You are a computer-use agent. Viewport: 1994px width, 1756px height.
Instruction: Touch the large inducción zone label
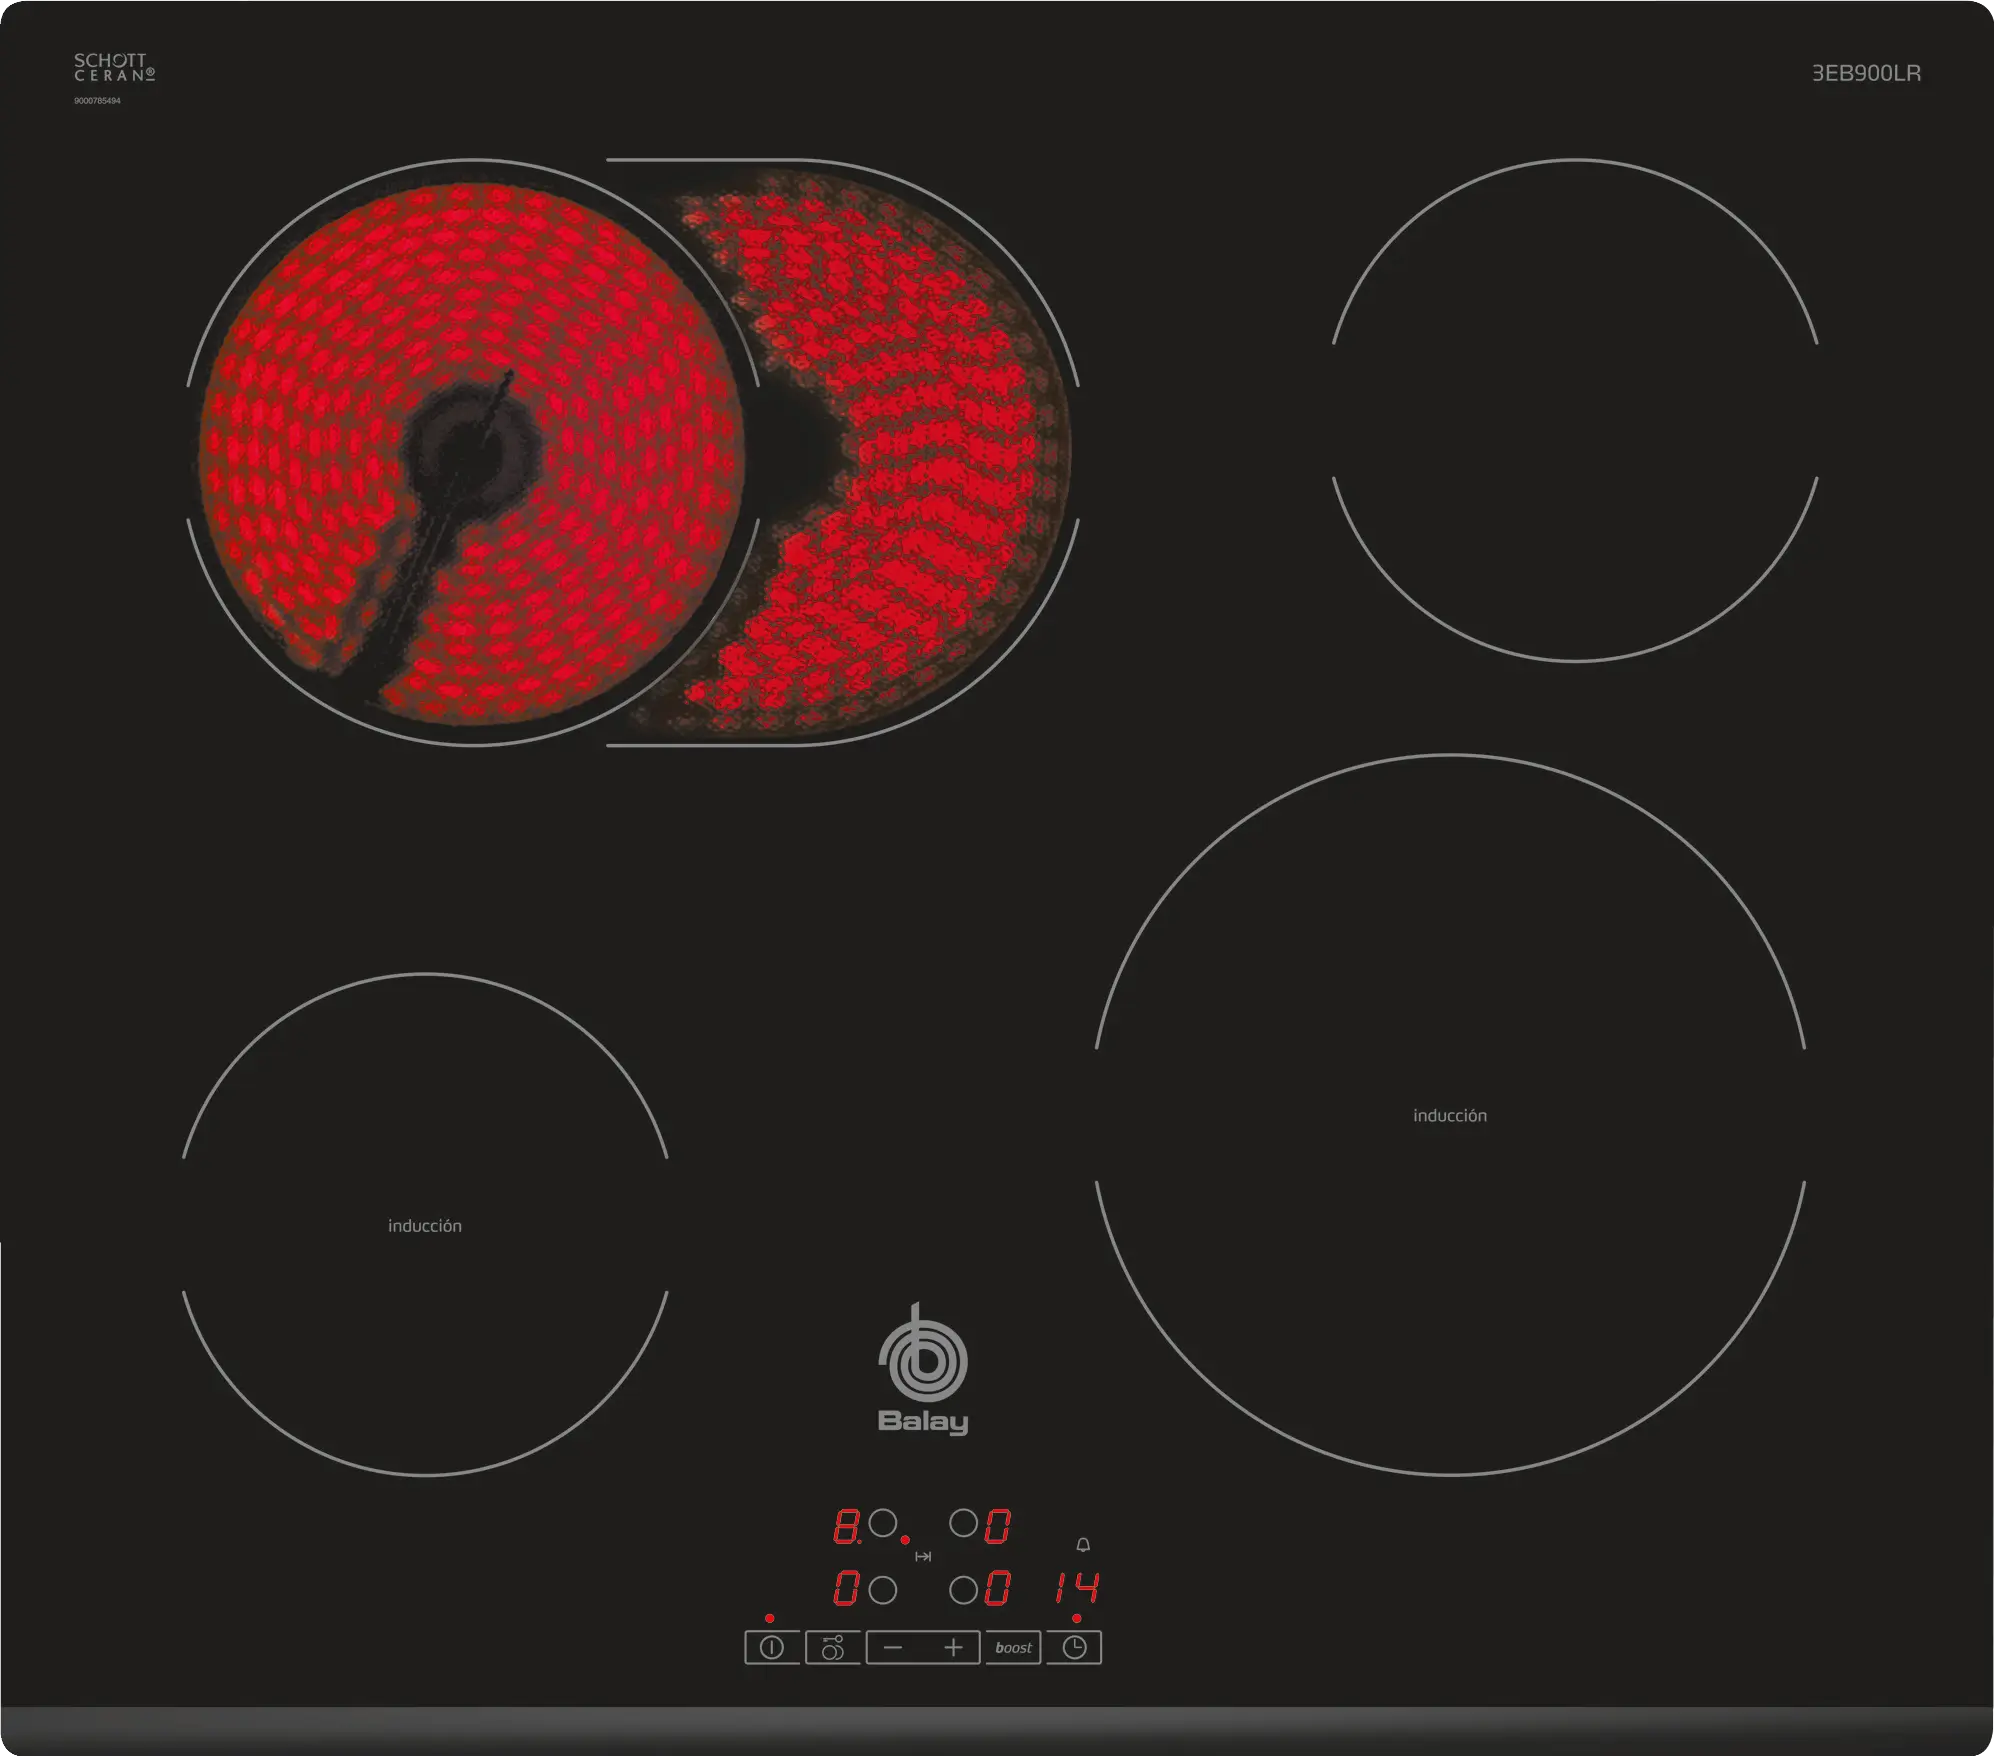tap(1449, 1115)
